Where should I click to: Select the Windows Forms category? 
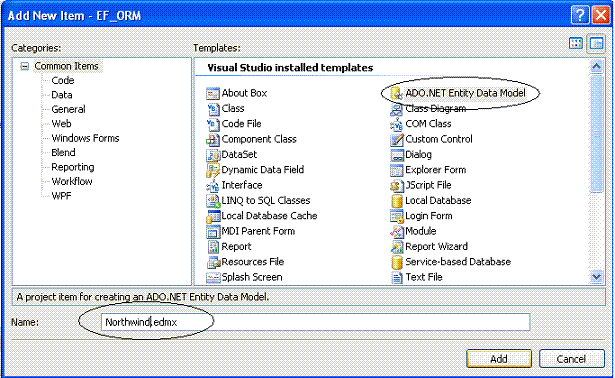[85, 138]
